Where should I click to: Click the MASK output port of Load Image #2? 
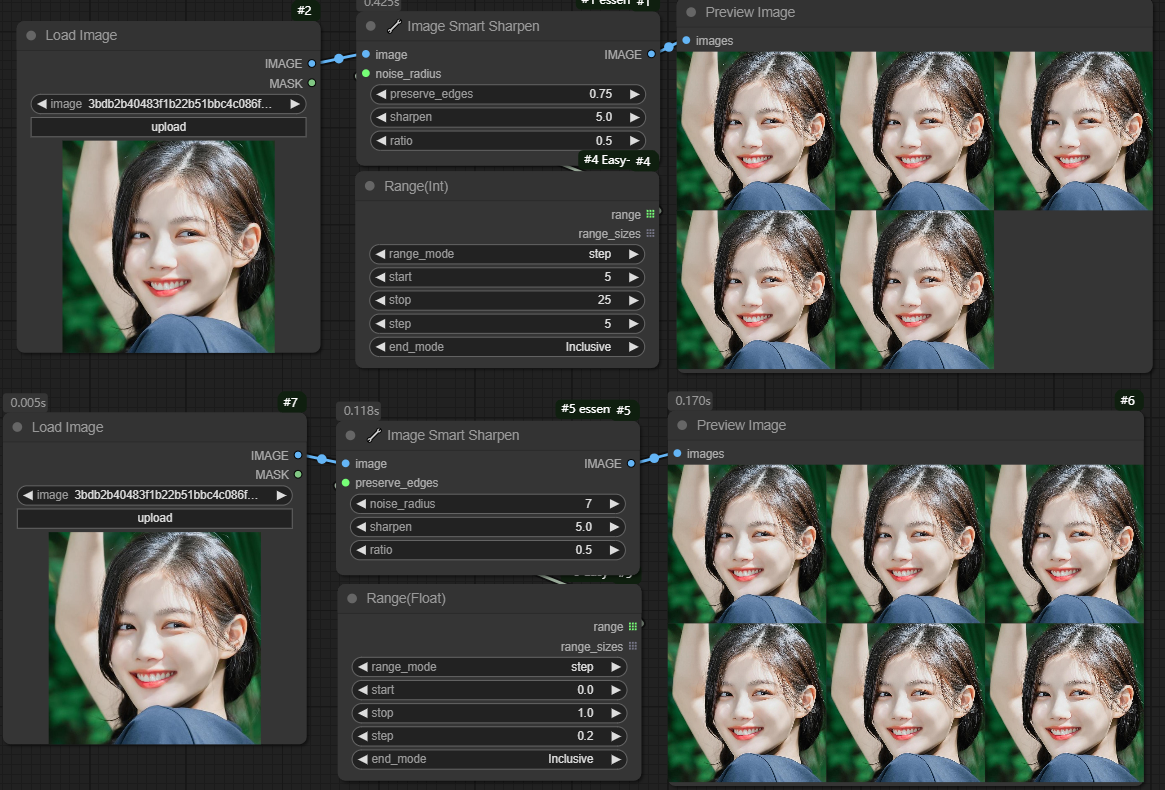312,83
